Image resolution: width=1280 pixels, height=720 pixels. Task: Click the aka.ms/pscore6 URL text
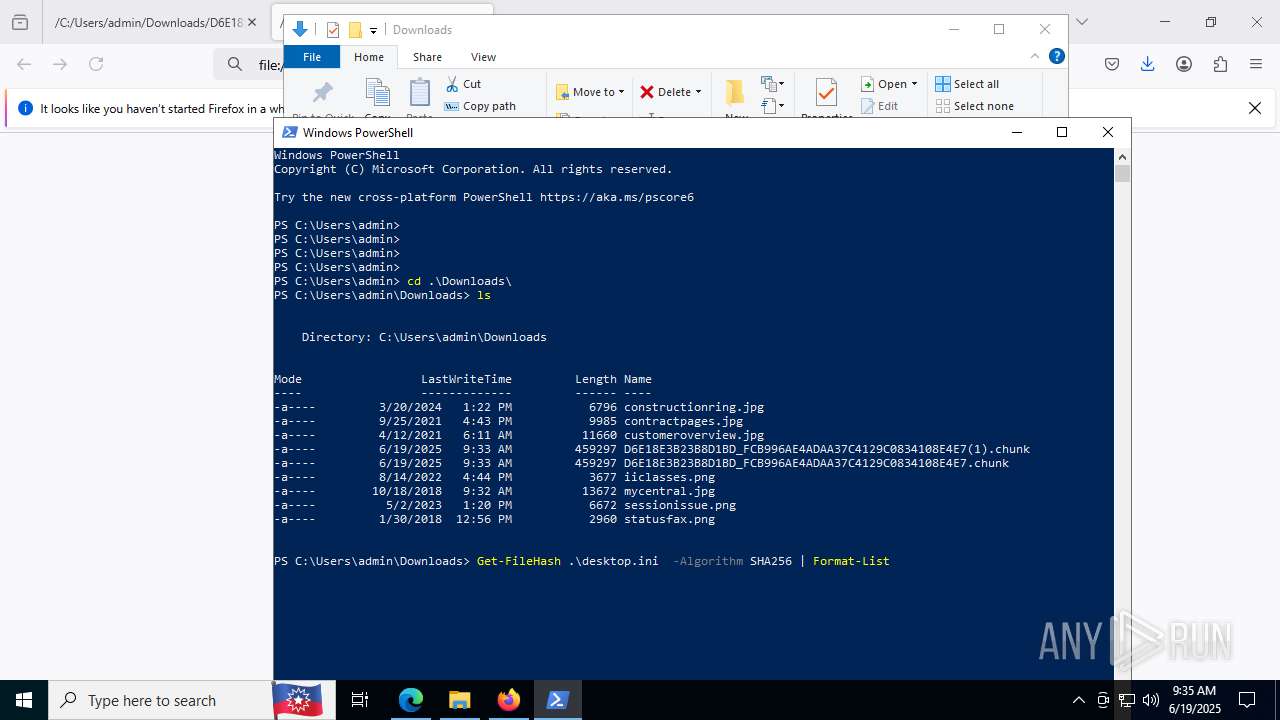617,197
